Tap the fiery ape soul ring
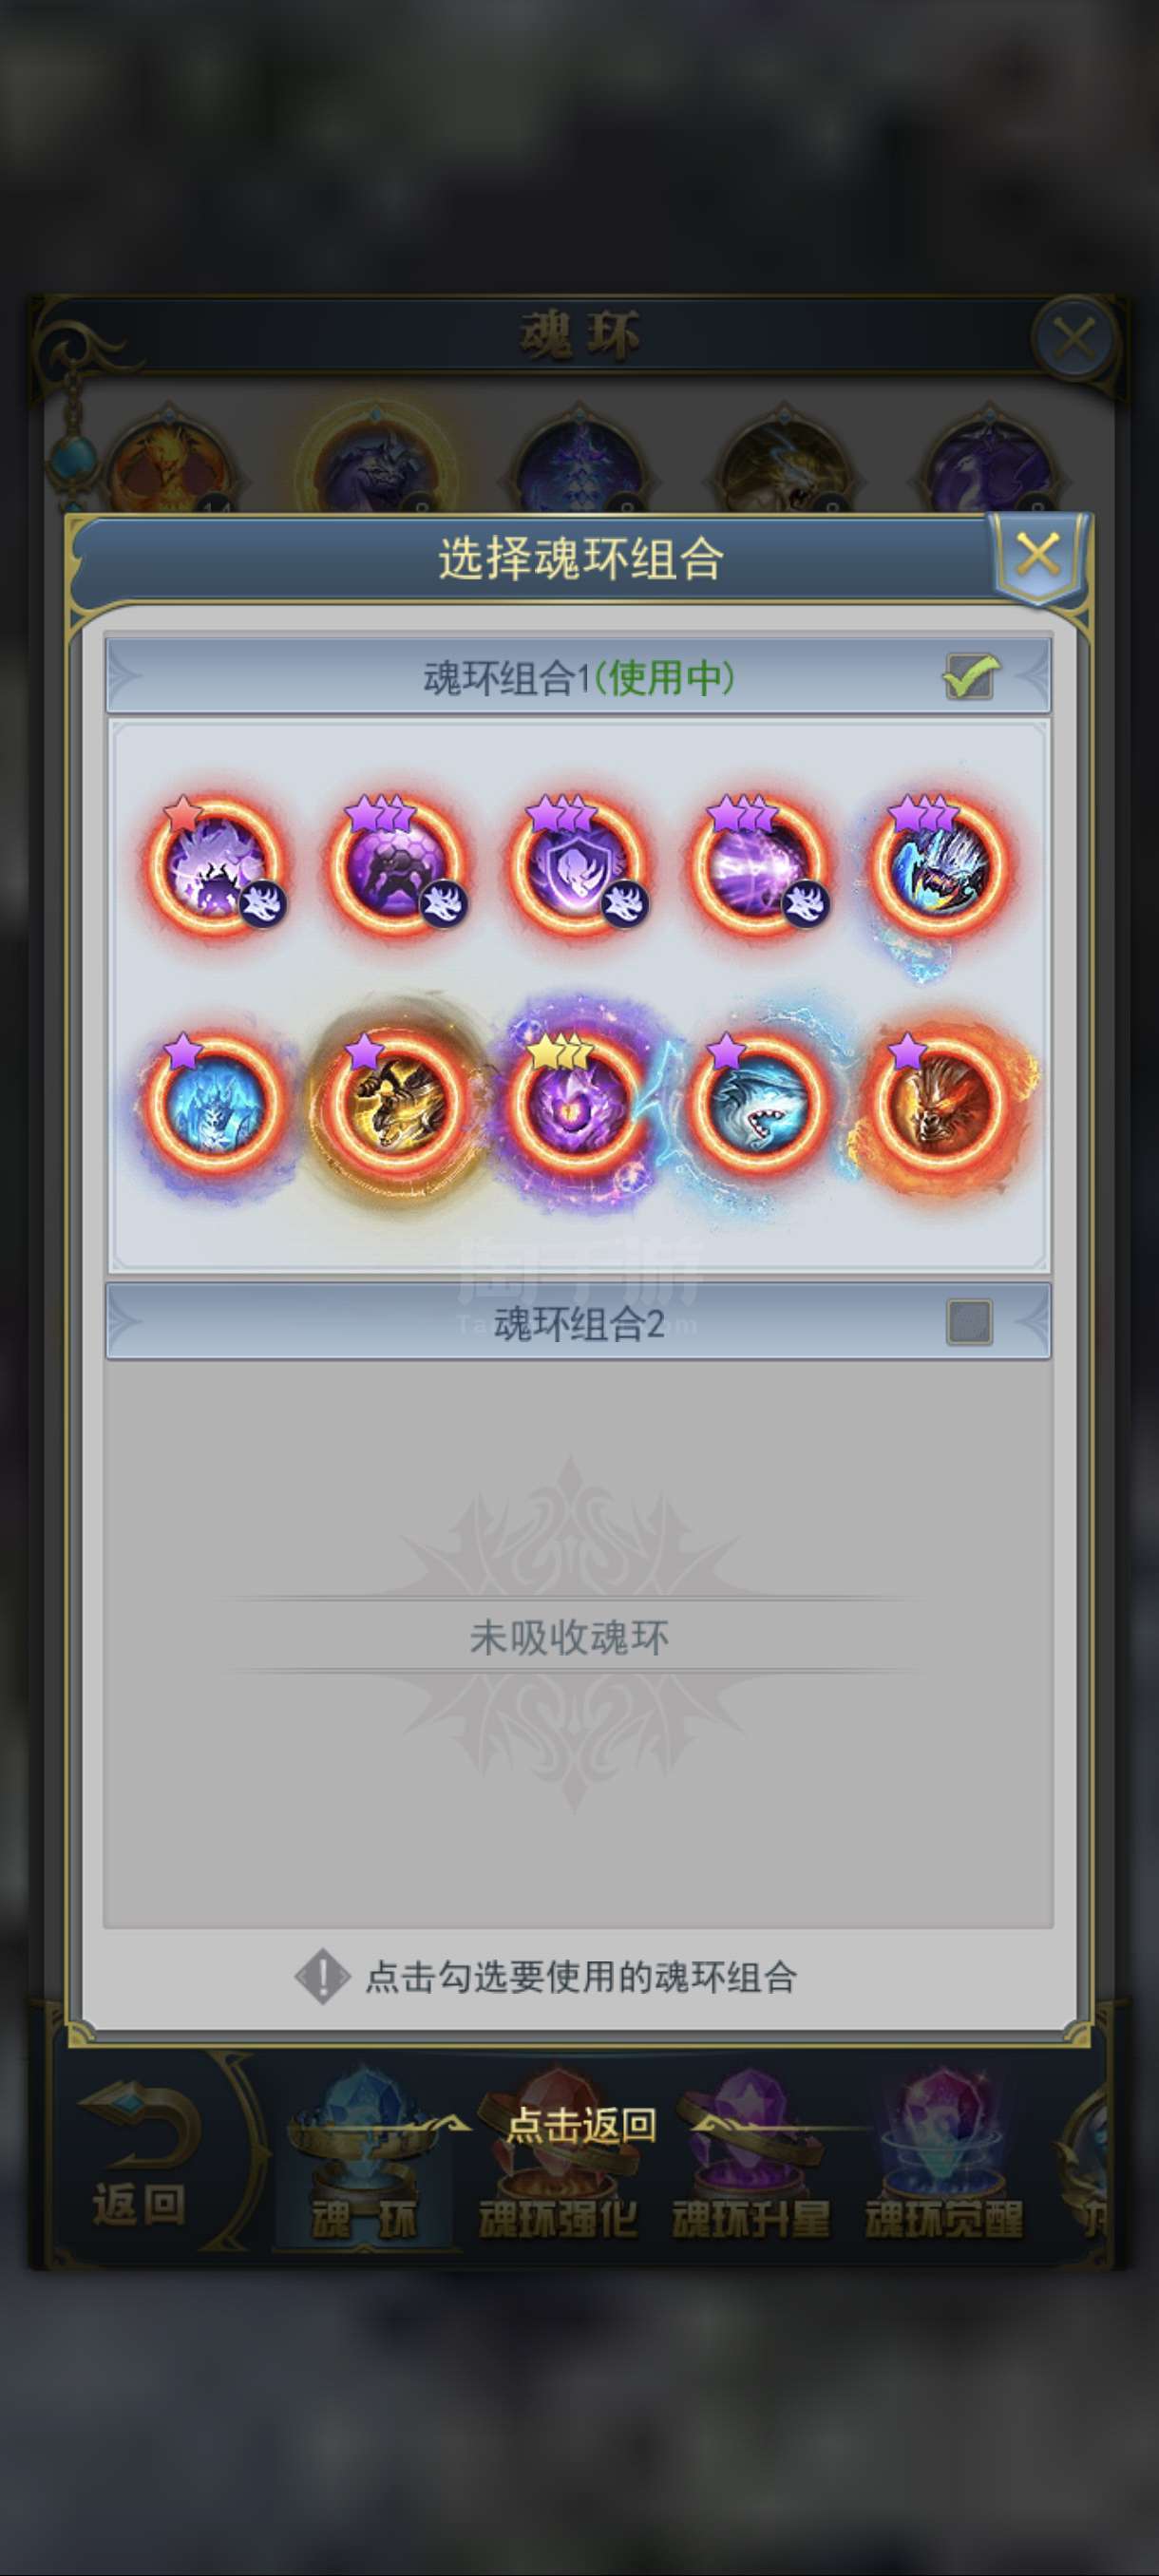 (x=938, y=1100)
